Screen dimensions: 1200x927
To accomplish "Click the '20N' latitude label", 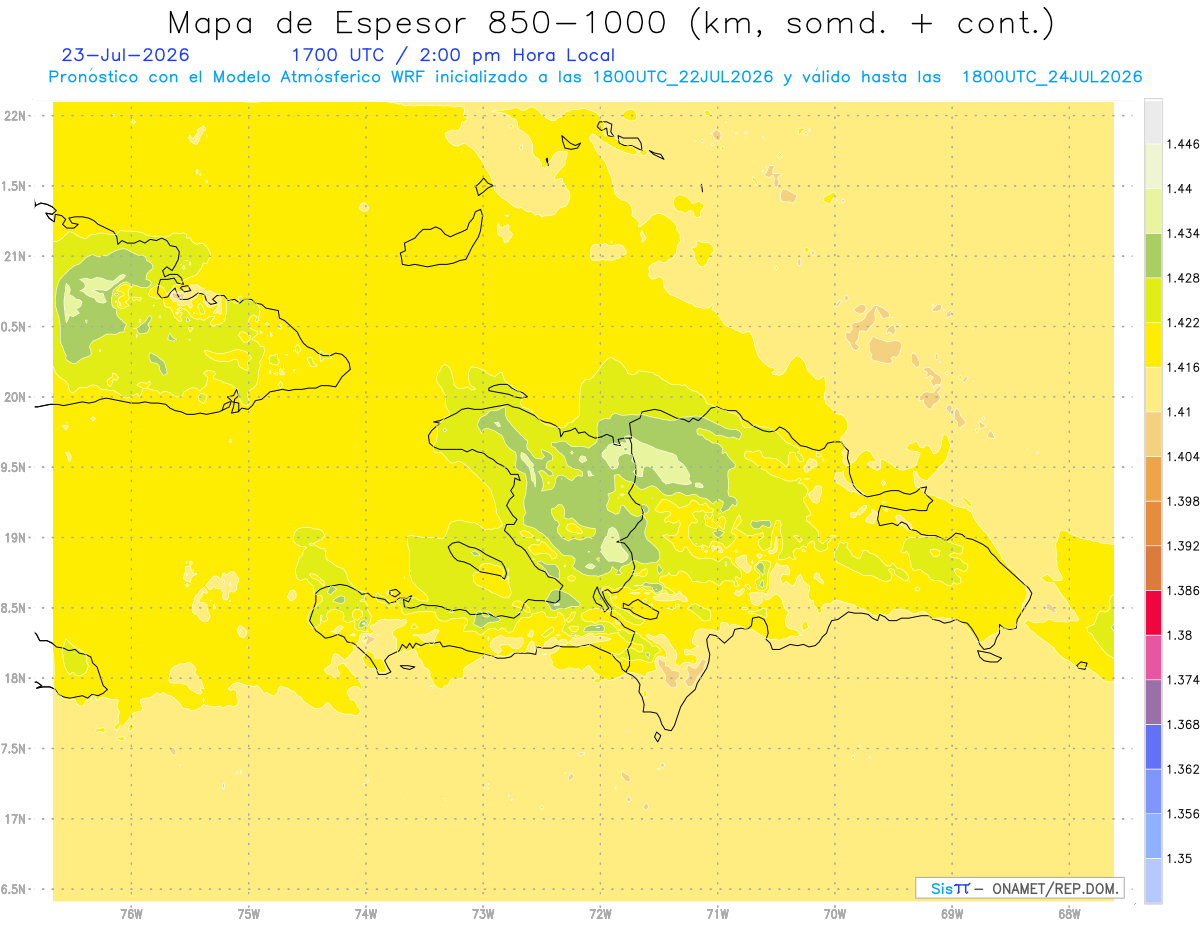I will pos(17,397).
